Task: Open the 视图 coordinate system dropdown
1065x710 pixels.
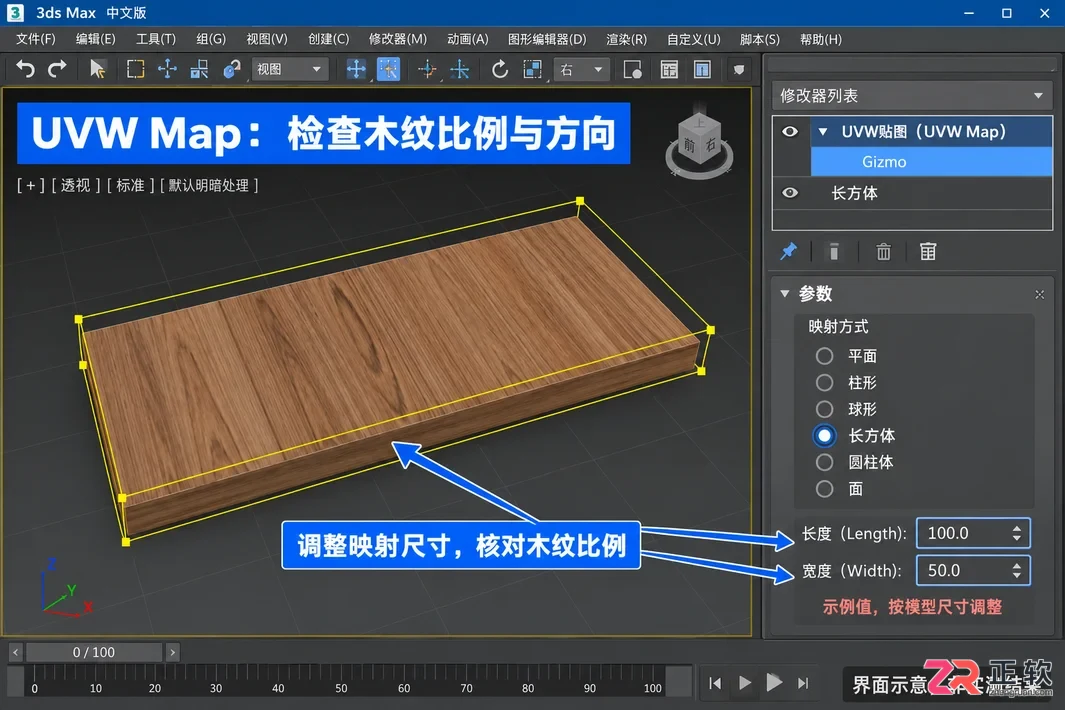Action: pyautogui.click(x=290, y=69)
